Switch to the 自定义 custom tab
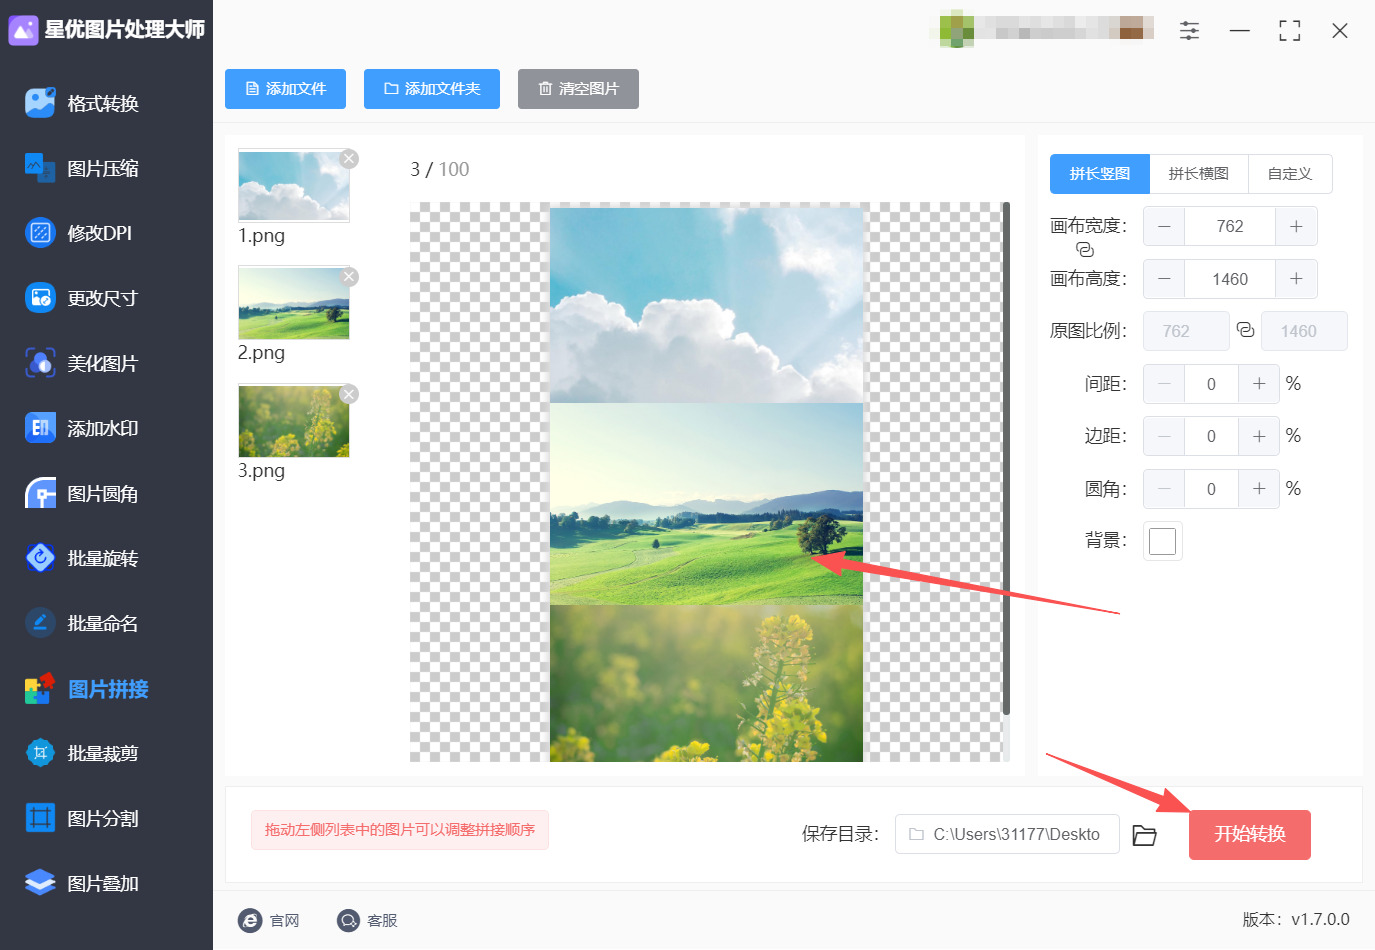The image size is (1375, 950). pyautogui.click(x=1290, y=174)
